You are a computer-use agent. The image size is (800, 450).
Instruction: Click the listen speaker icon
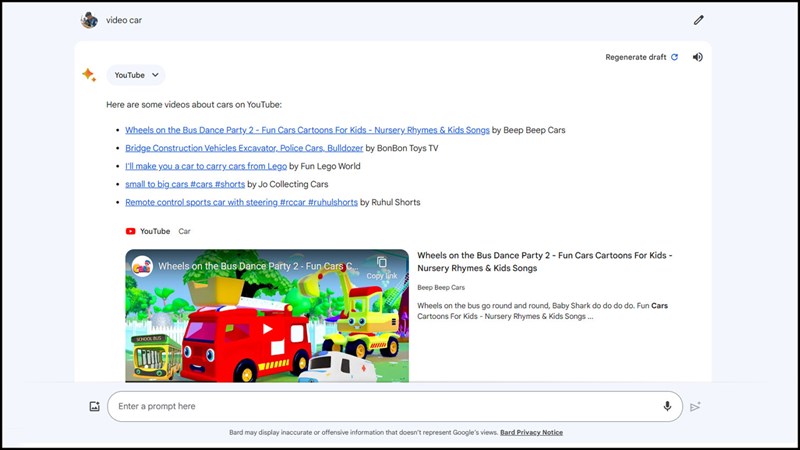[697, 57]
